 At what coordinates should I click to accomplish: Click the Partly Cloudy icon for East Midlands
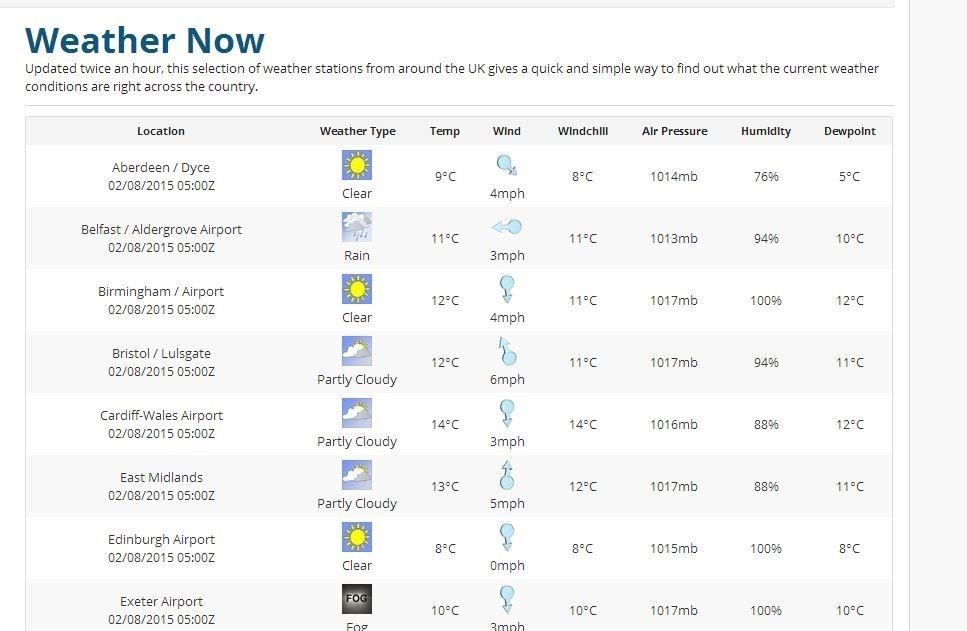356,475
